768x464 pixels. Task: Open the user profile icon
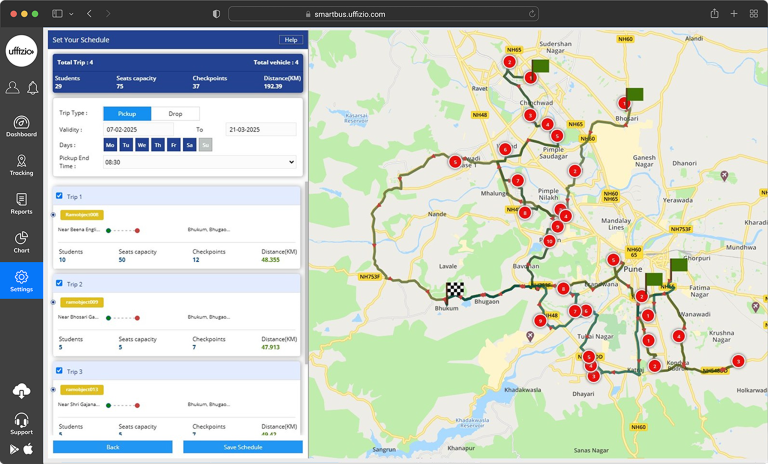point(12,88)
